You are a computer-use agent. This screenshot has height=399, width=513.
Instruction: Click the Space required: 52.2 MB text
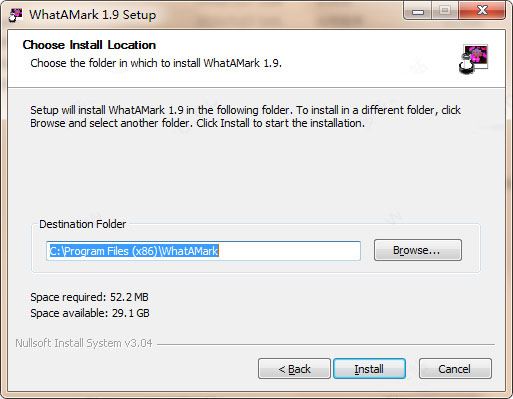tap(89, 297)
